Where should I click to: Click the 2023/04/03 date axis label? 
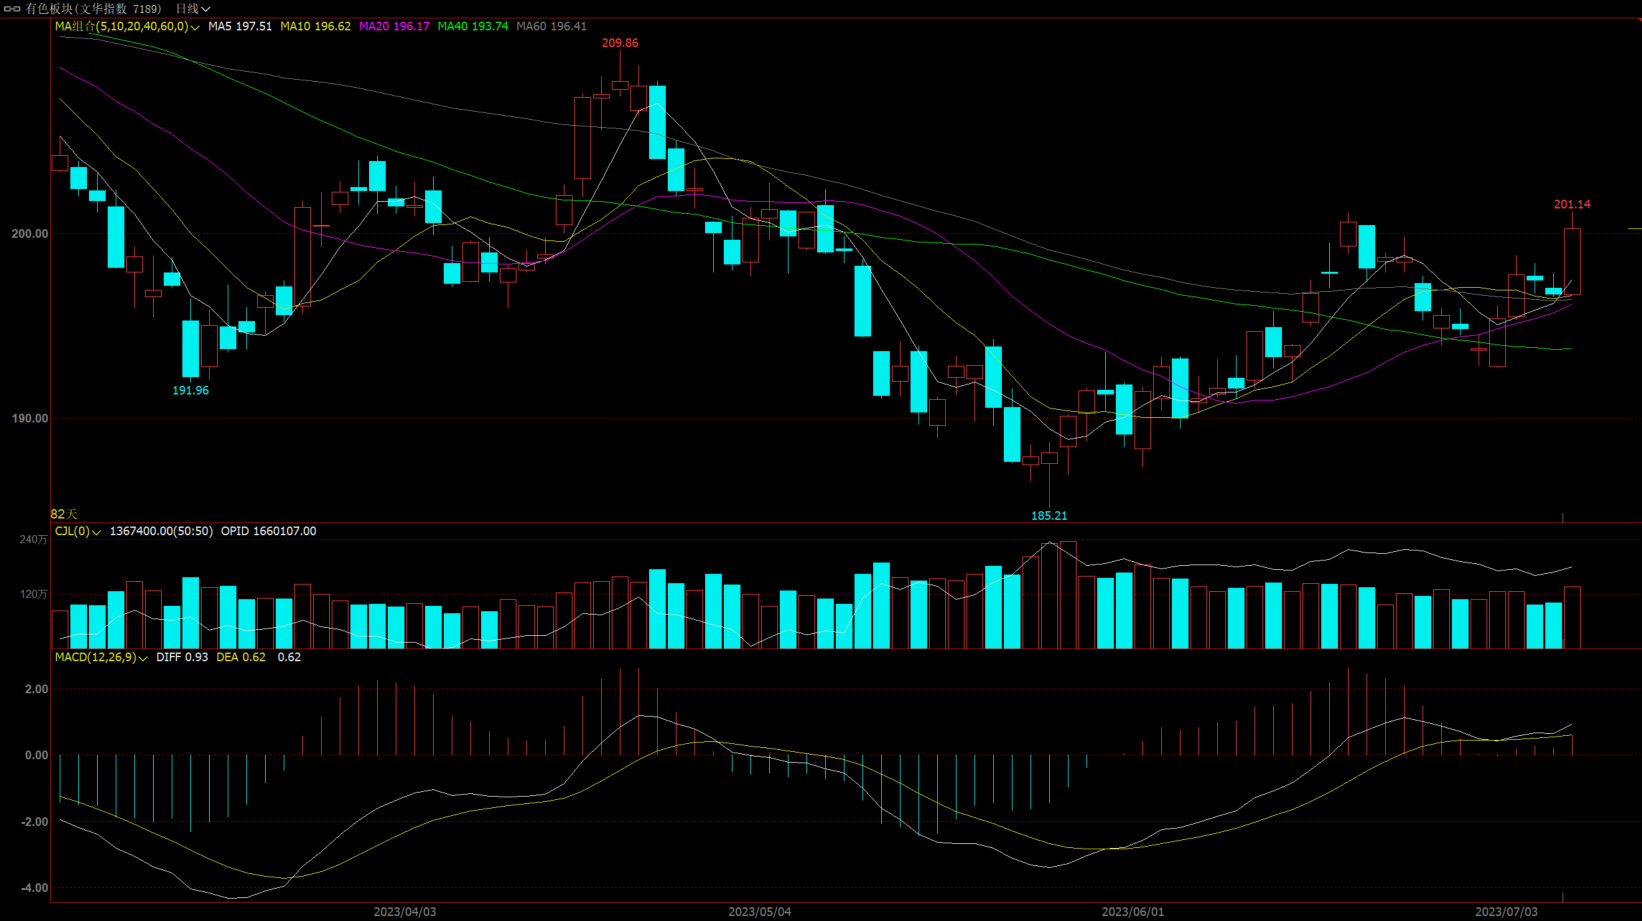405,912
